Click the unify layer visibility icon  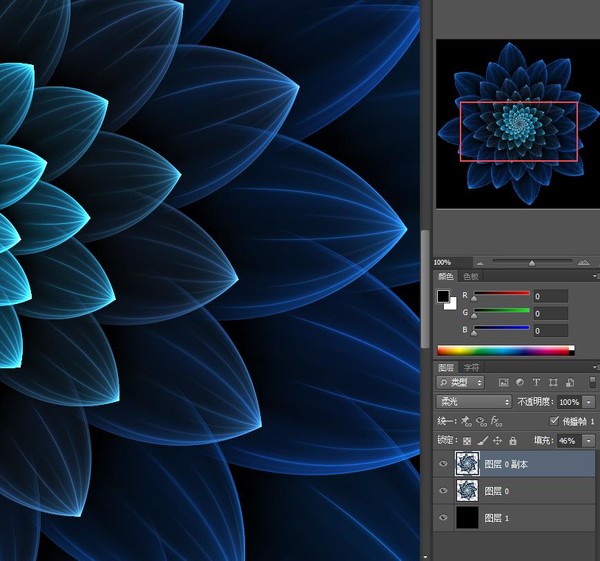(x=481, y=422)
